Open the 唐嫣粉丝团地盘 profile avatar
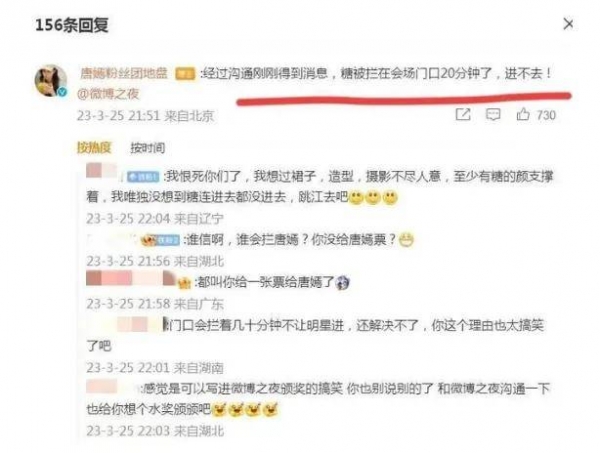Image resolution: width=600 pixels, height=453 pixels. [51, 80]
